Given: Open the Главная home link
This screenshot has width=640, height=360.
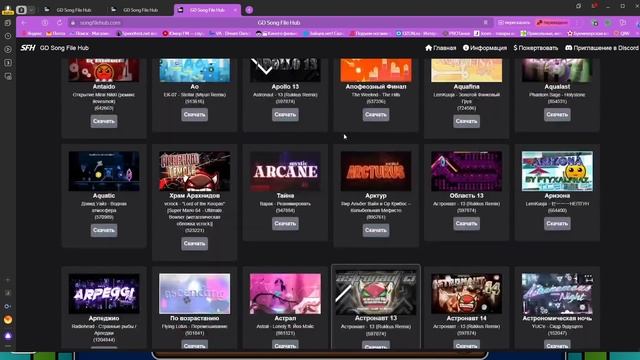Looking at the screenshot, I should click(x=440, y=48).
